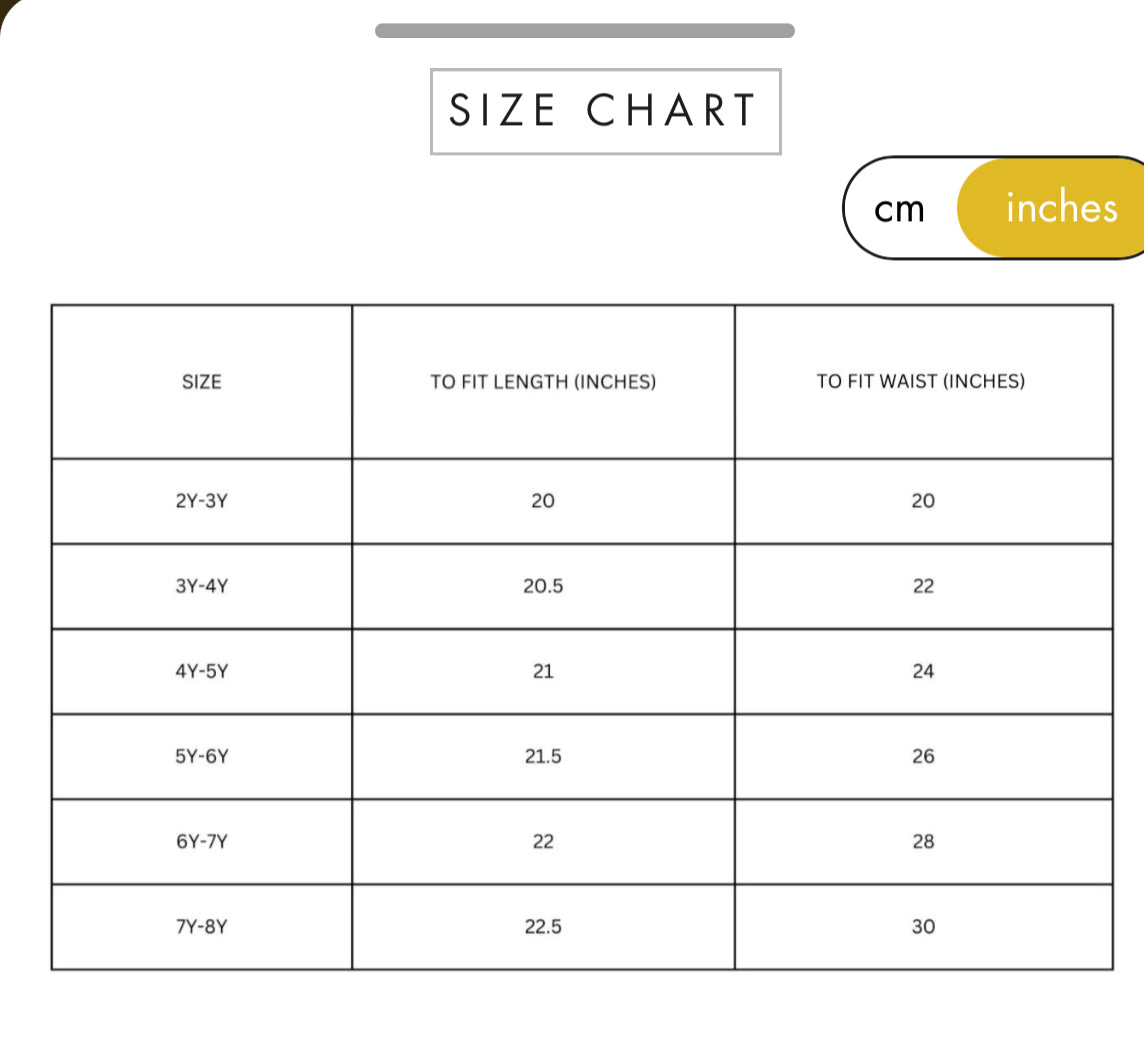Tap the gray sheet drag handle

[584, 31]
